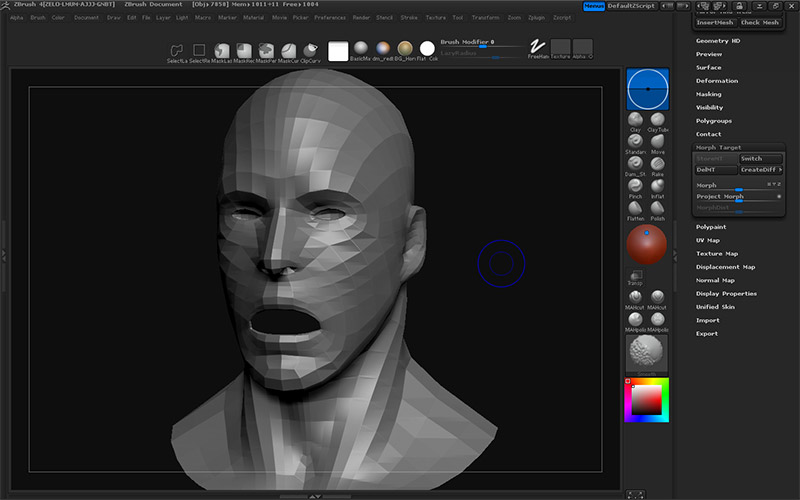Select the SelectLasso tool icon
This screenshot has height=500, width=800.
click(177, 51)
